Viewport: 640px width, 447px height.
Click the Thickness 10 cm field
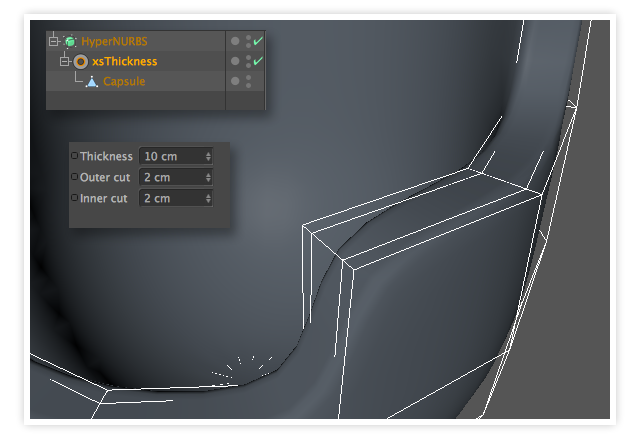[176, 156]
